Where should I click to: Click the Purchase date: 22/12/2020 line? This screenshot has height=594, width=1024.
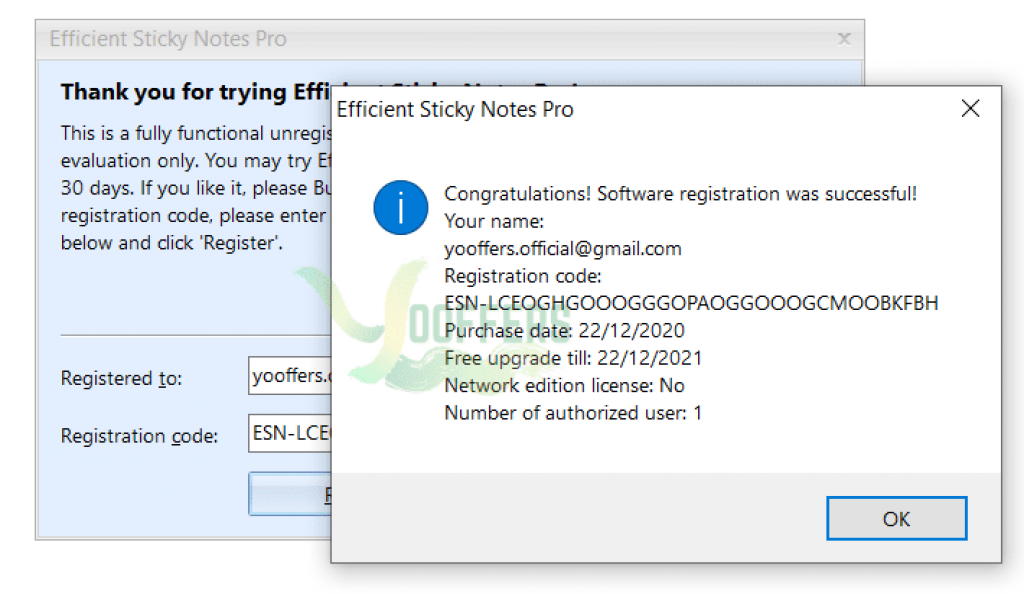coord(564,330)
